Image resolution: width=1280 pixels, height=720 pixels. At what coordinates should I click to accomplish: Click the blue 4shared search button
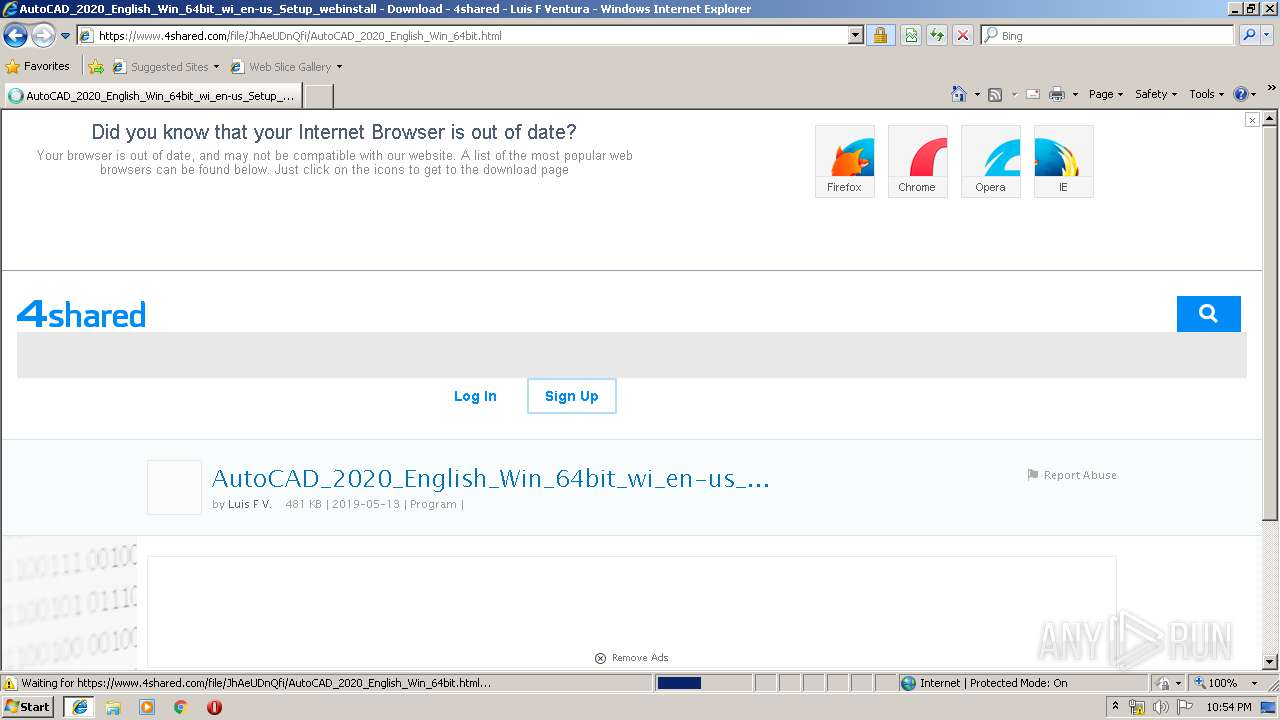(x=1208, y=314)
